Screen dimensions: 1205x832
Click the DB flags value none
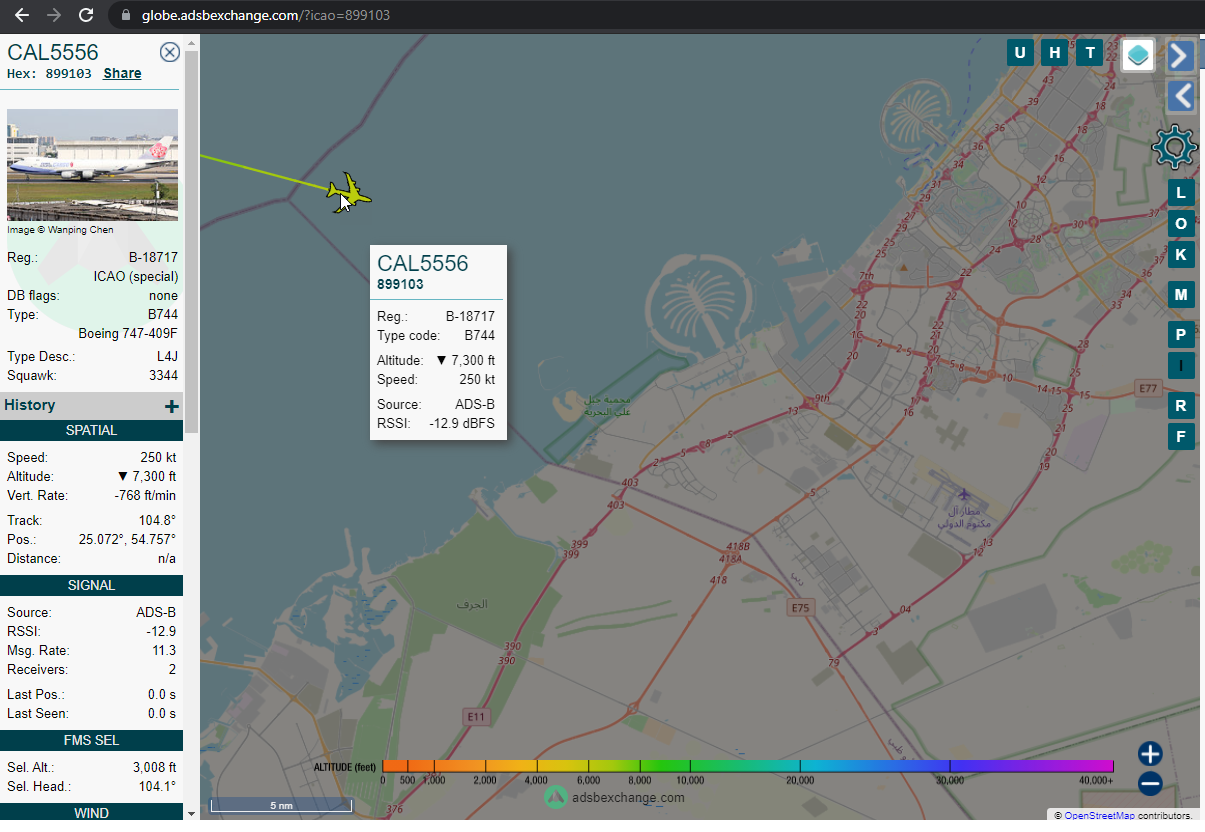click(163, 296)
